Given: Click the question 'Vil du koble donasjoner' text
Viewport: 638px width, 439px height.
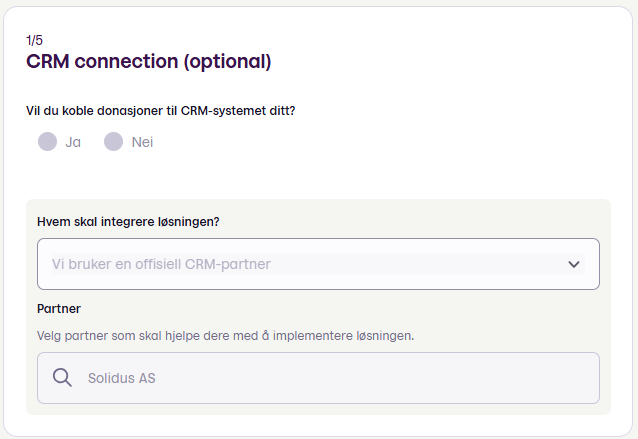Looking at the screenshot, I should (100, 111).
